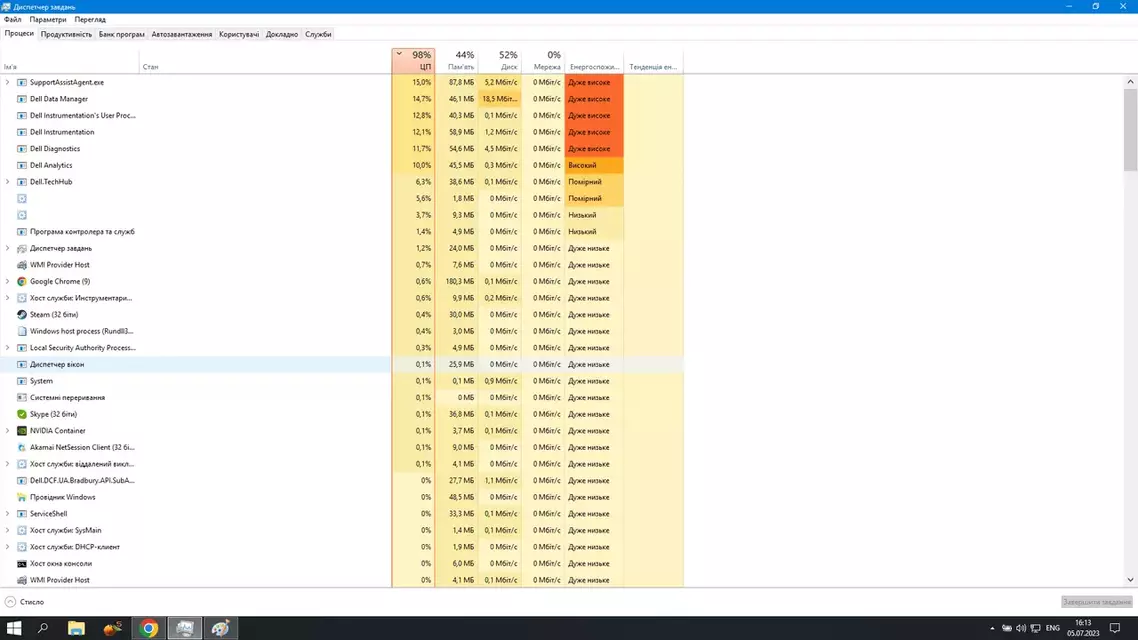This screenshot has width=1138, height=640.
Task: Switch to the Автозавантаження tab
Action: click(x=181, y=34)
